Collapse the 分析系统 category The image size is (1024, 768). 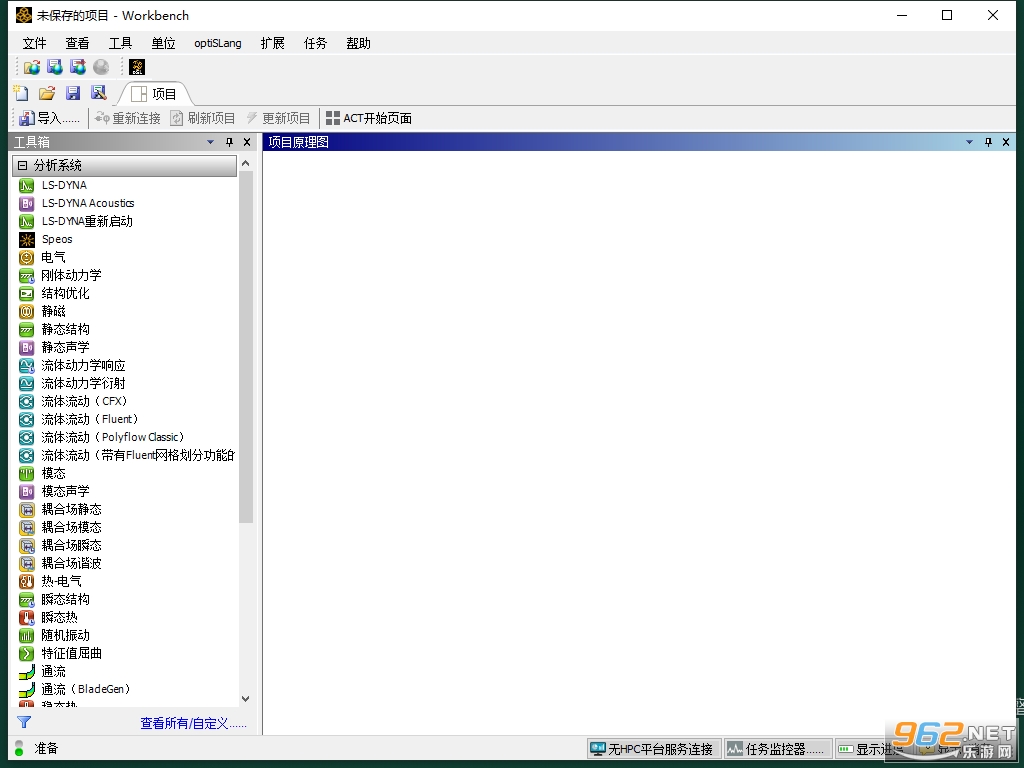click(23, 165)
